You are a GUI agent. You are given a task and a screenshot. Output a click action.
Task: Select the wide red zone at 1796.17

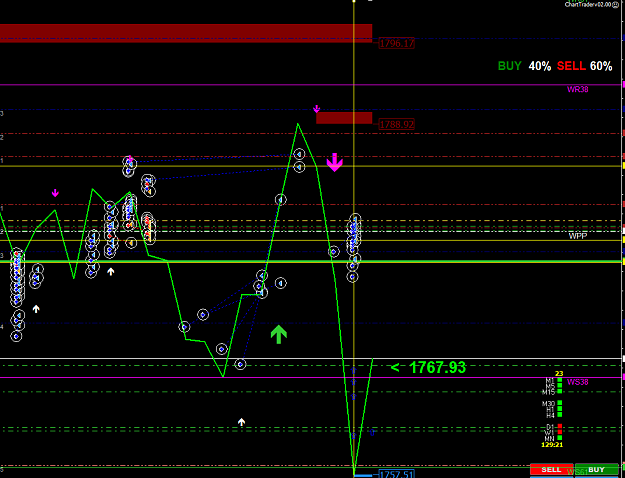pyautogui.click(x=186, y=33)
